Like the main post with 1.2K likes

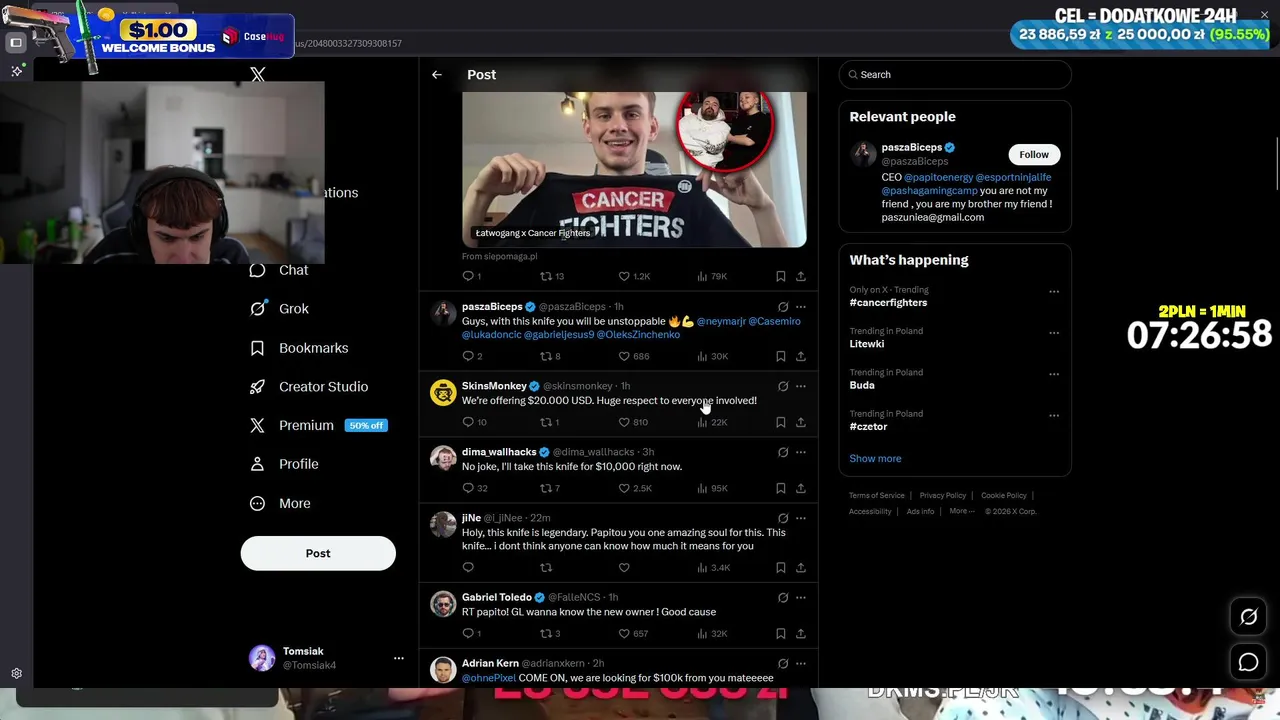[x=624, y=276]
